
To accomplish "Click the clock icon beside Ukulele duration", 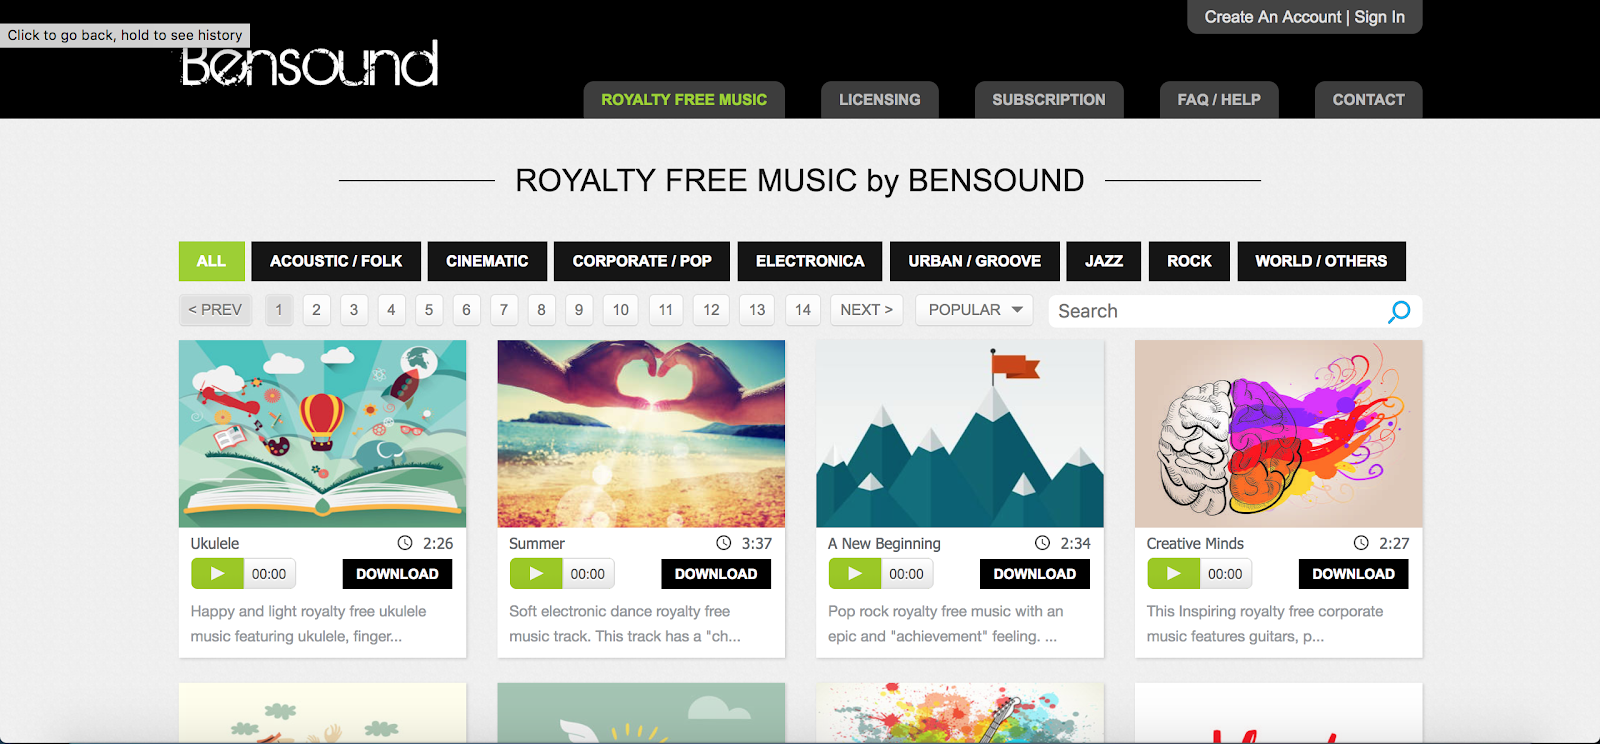I will coord(405,543).
